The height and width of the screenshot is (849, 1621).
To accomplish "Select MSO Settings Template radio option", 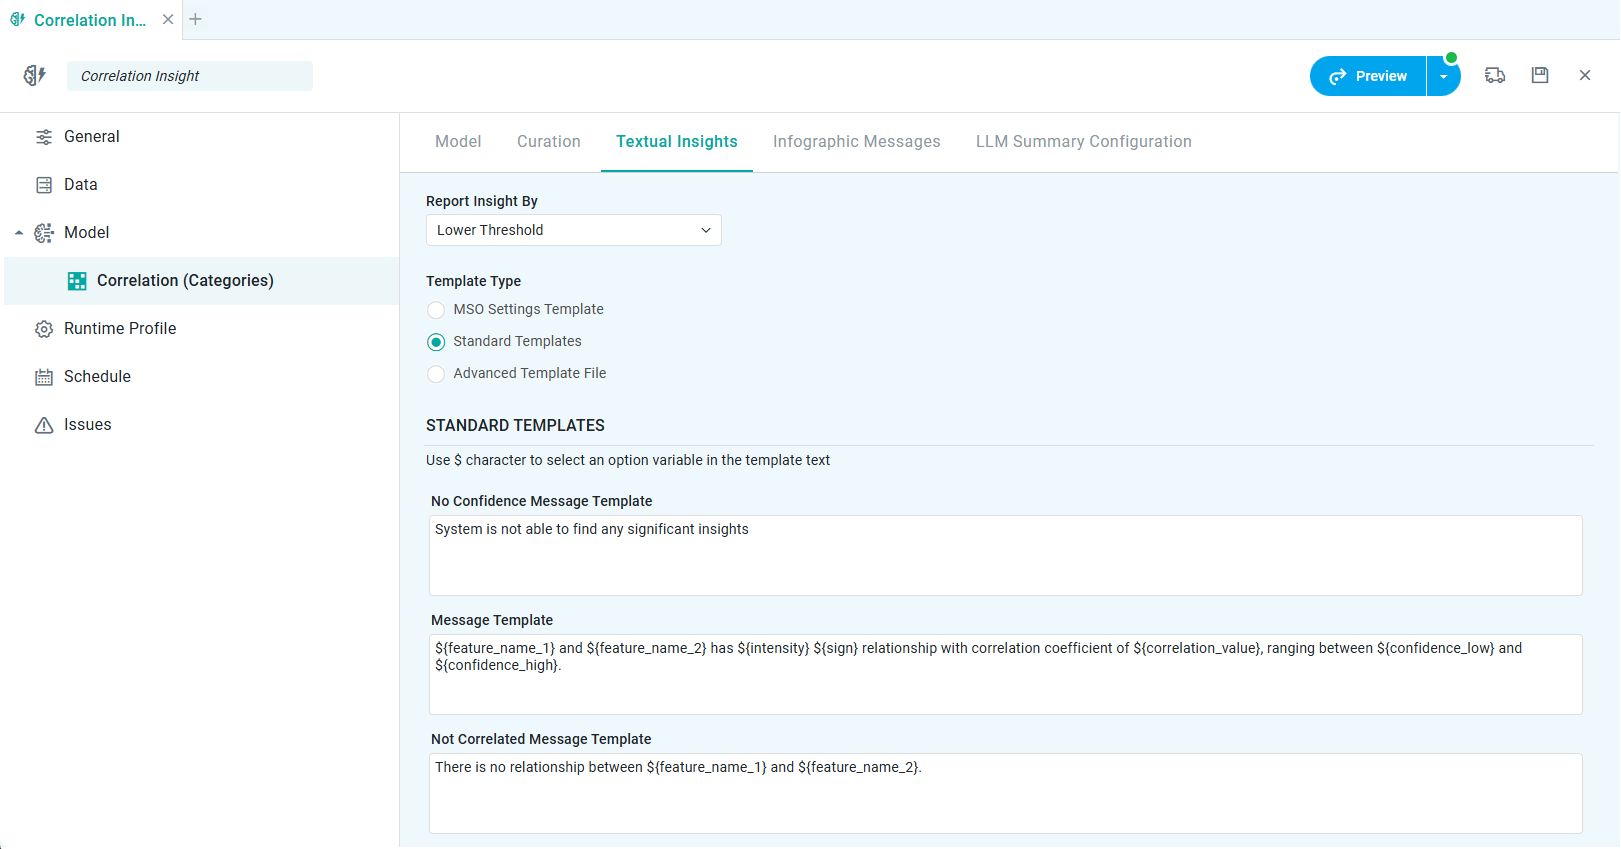I will (x=436, y=310).
